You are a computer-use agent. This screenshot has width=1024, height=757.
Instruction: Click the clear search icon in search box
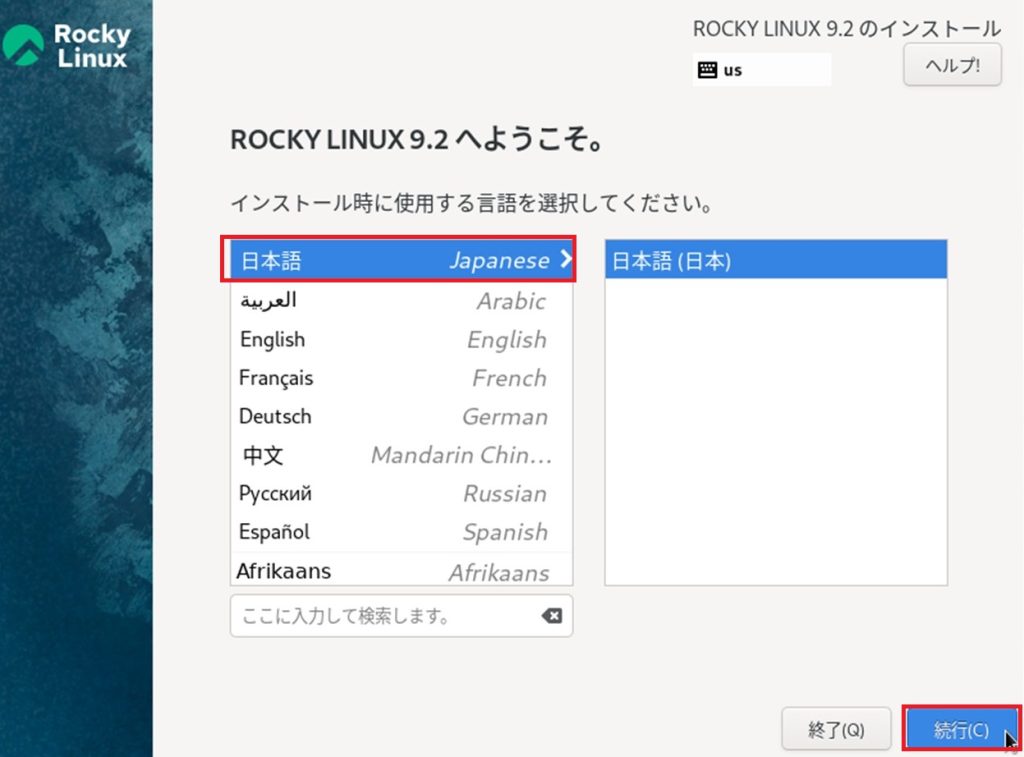(552, 616)
